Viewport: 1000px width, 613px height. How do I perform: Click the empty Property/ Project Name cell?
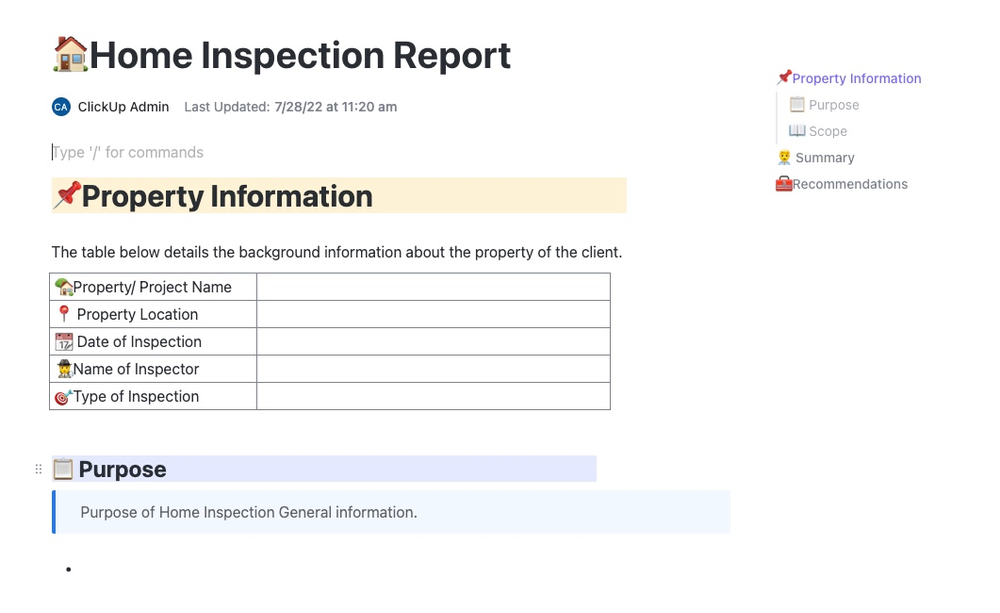point(433,287)
